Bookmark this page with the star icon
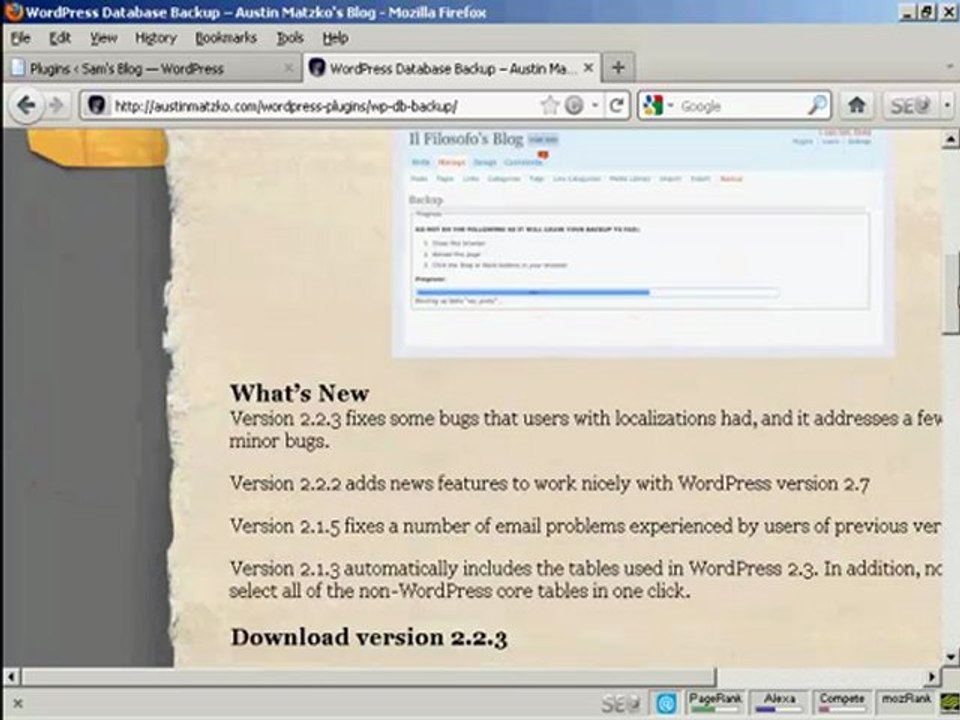 (x=550, y=106)
